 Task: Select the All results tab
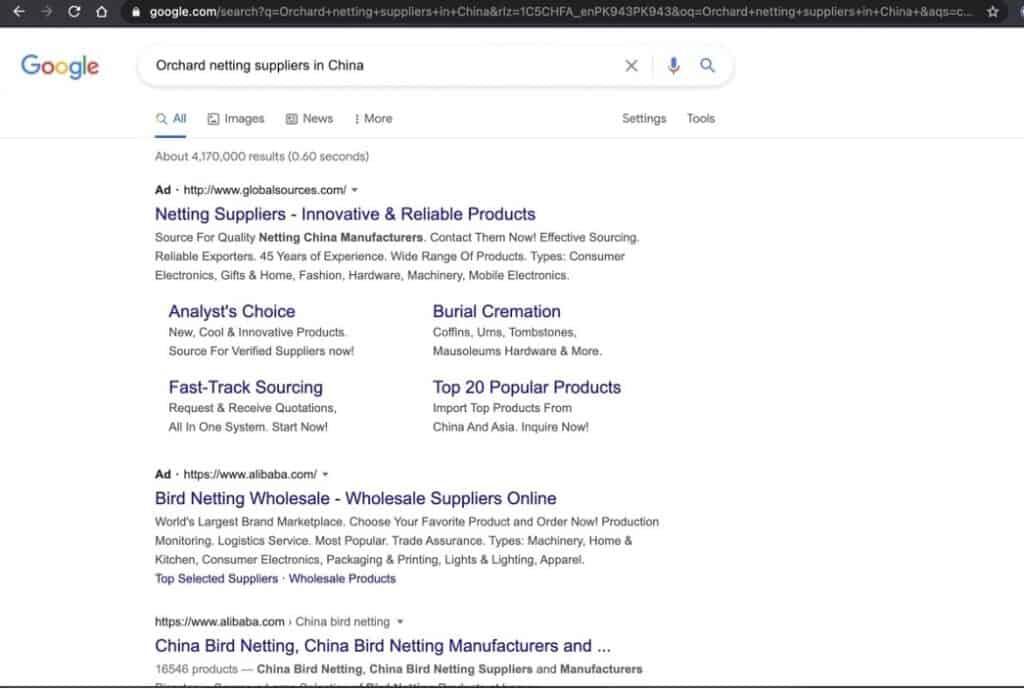point(171,119)
